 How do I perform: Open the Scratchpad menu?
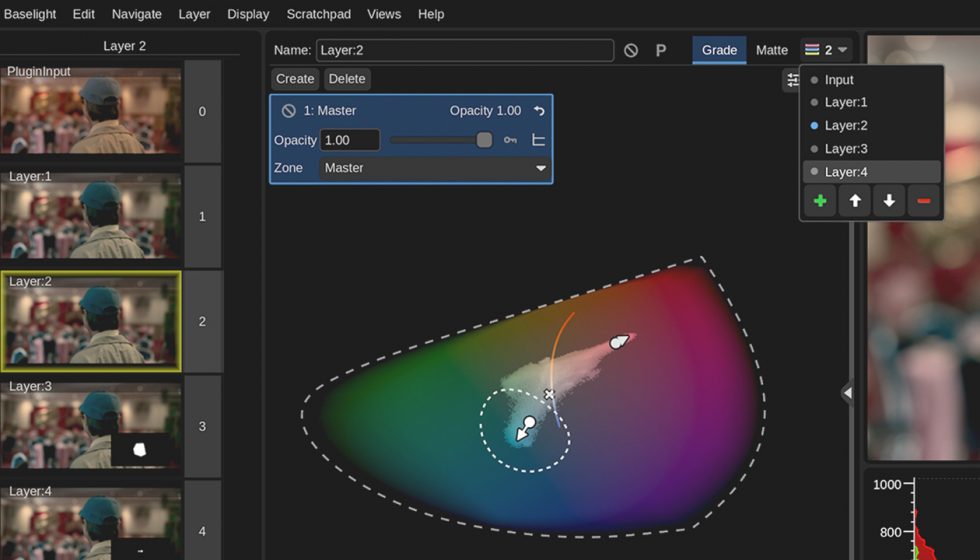pos(318,14)
